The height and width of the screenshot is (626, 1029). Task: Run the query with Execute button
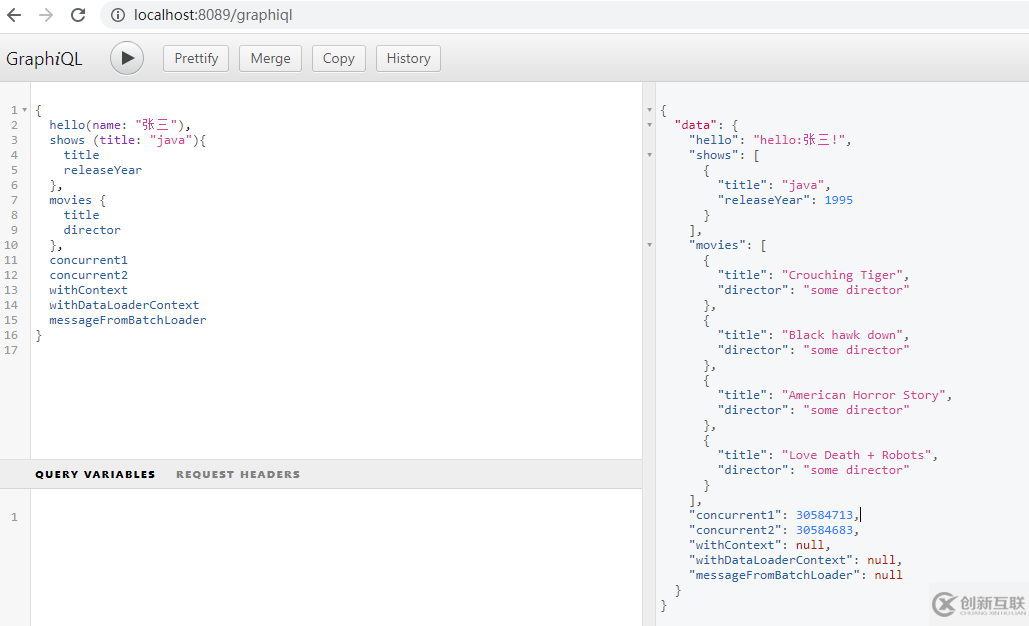point(127,58)
